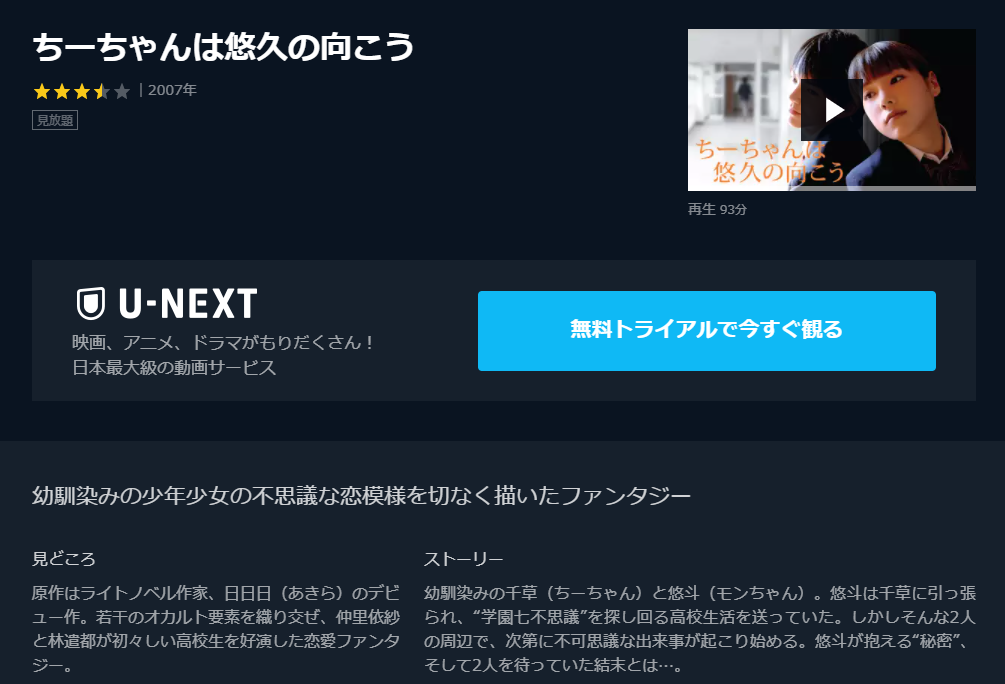The width and height of the screenshot is (1005, 684).
Task: Click the 日本最大級の動画サービス tagline
Action: (174, 368)
